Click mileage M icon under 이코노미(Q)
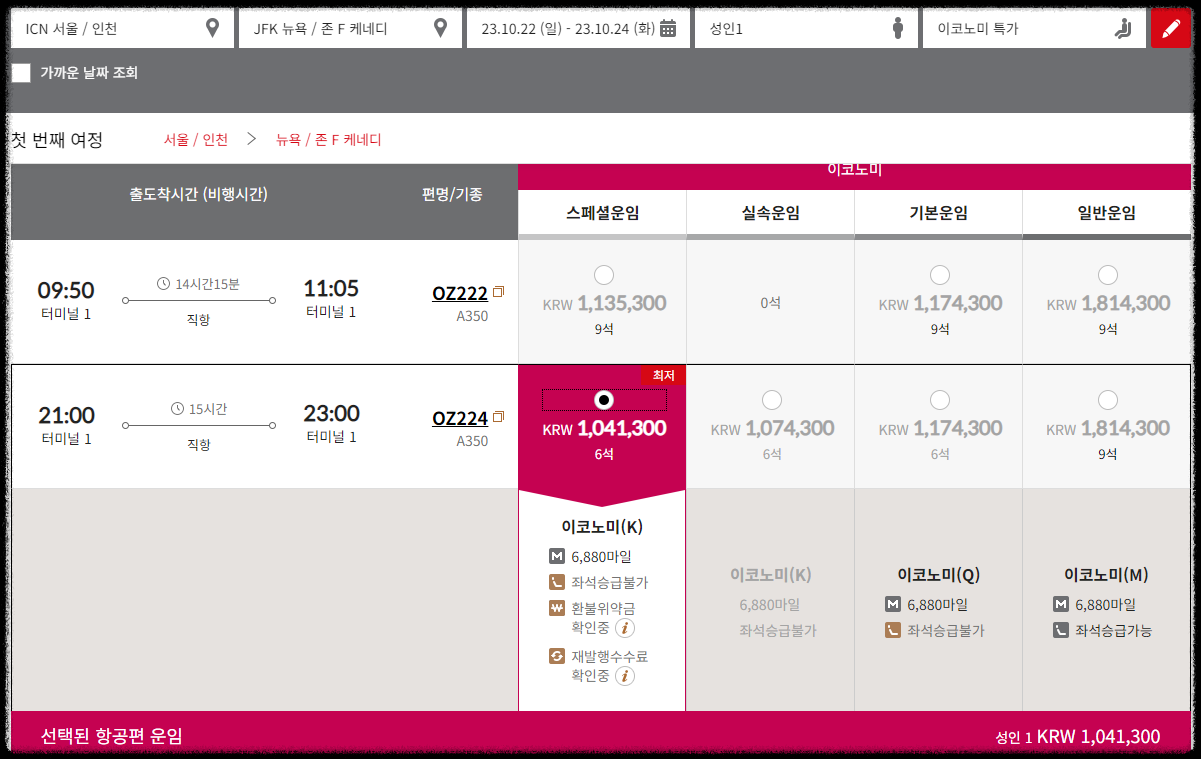The height and width of the screenshot is (759, 1201). (893, 605)
